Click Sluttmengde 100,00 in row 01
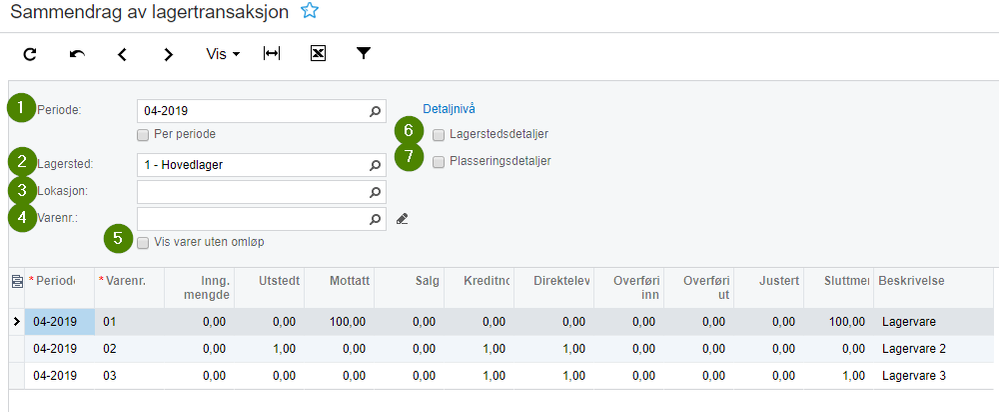Screen dimensions: 999x412 (x=839, y=322)
